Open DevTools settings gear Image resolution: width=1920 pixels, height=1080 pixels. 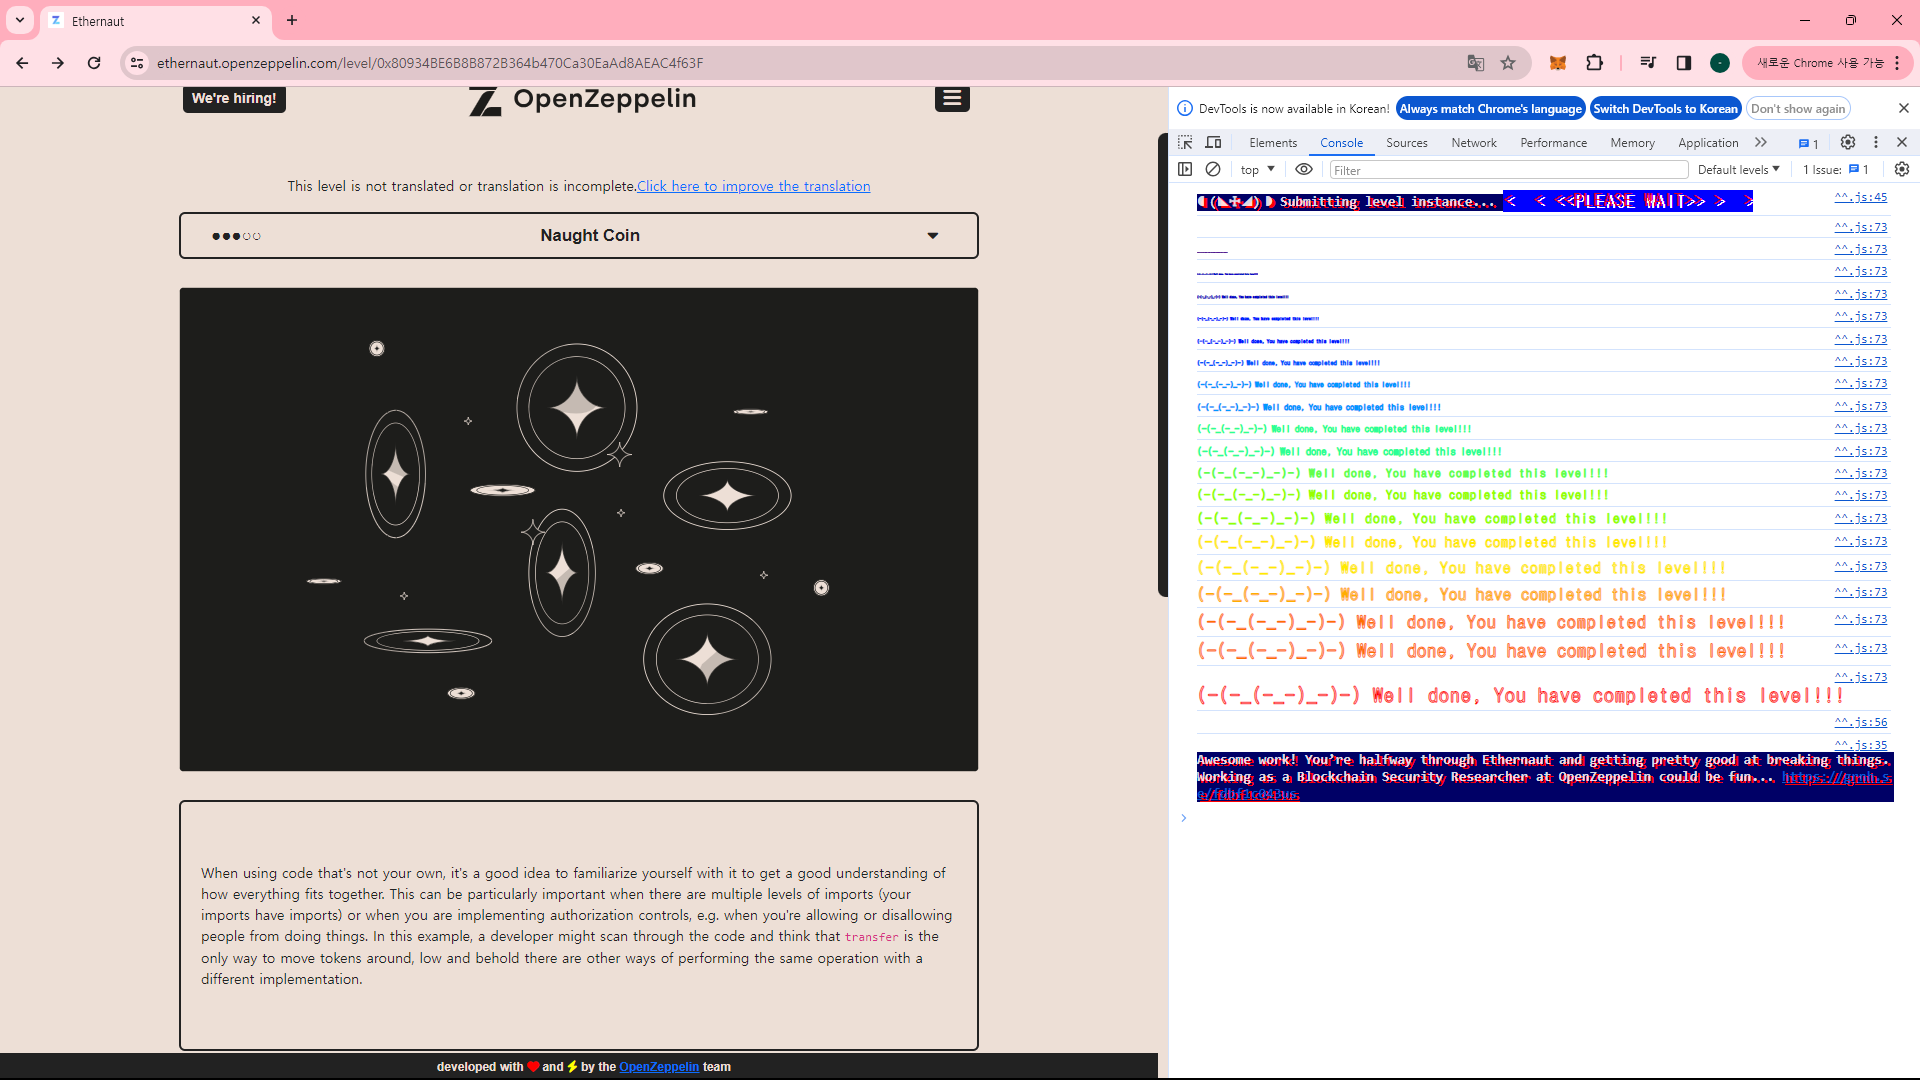pyautogui.click(x=1848, y=143)
